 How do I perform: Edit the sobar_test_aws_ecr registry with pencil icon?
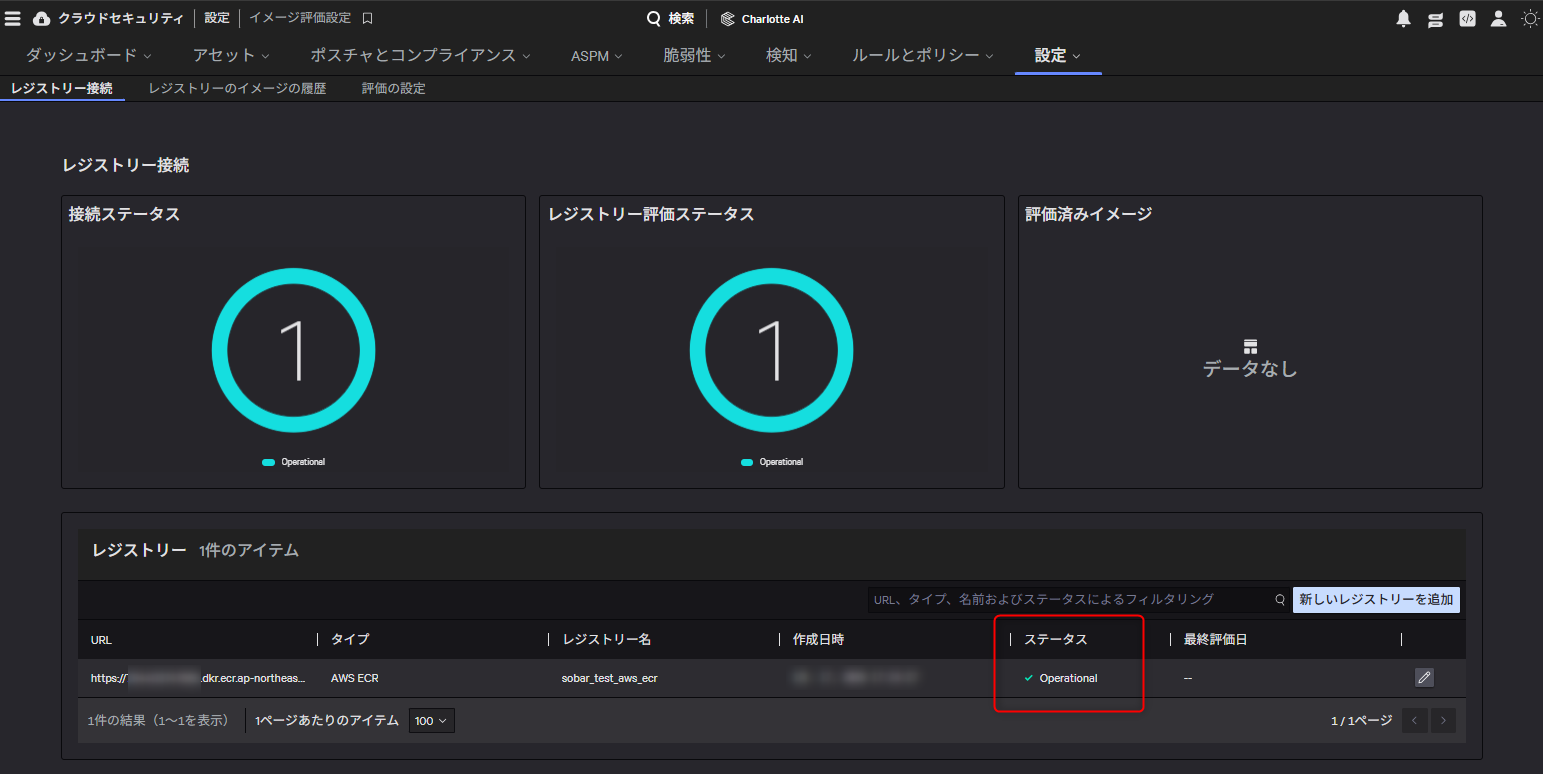pyautogui.click(x=1424, y=677)
